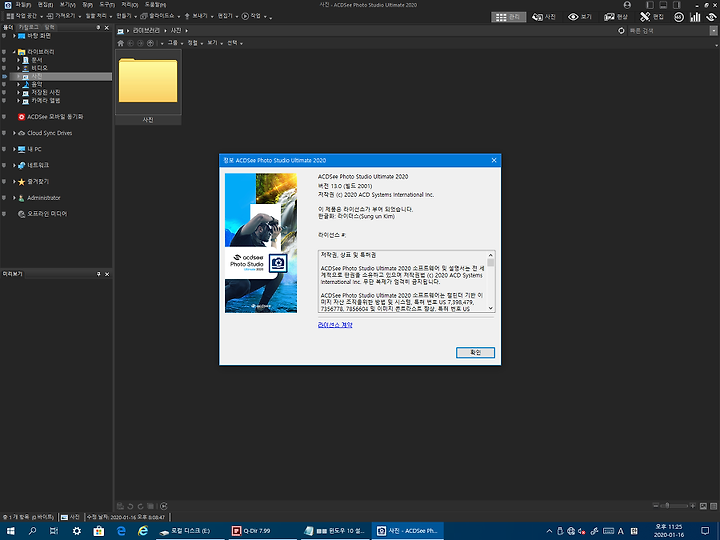This screenshot has width=720, height=540.
Task: Open the 보내기 send dropdown
Action: click(199, 16)
